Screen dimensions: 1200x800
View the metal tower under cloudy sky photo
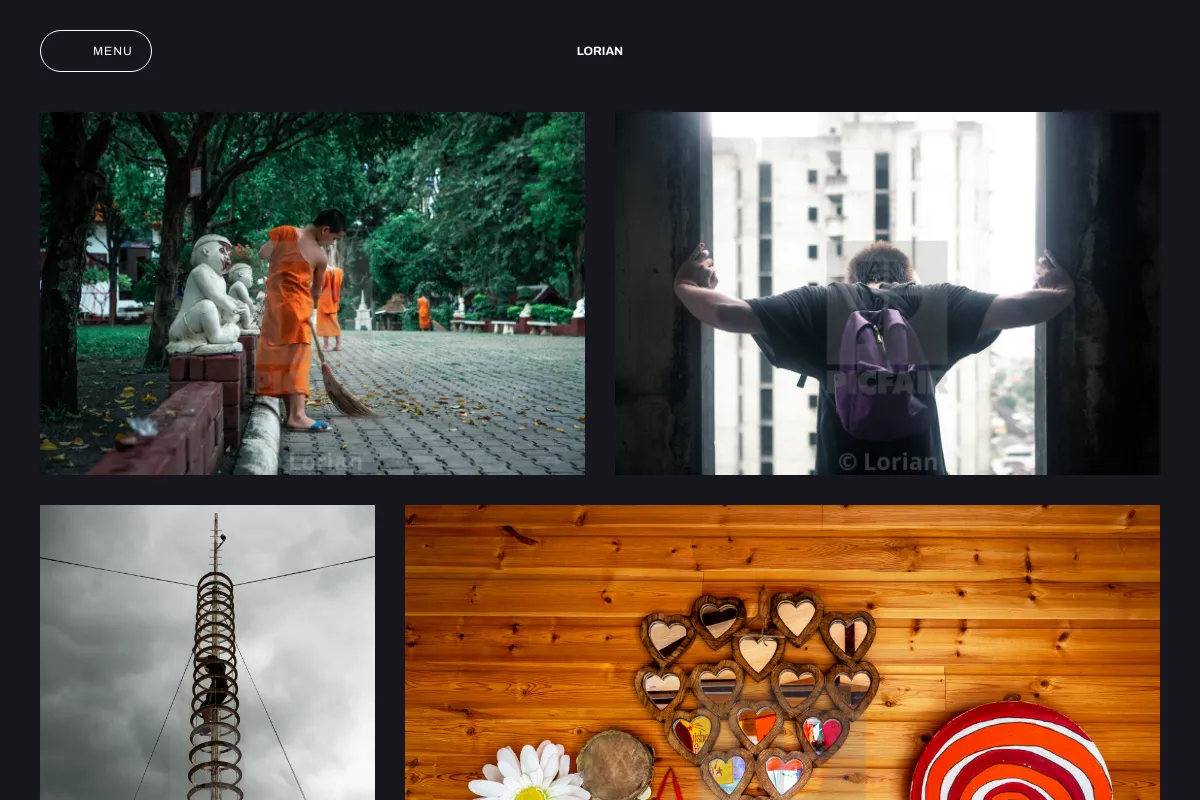tap(207, 652)
